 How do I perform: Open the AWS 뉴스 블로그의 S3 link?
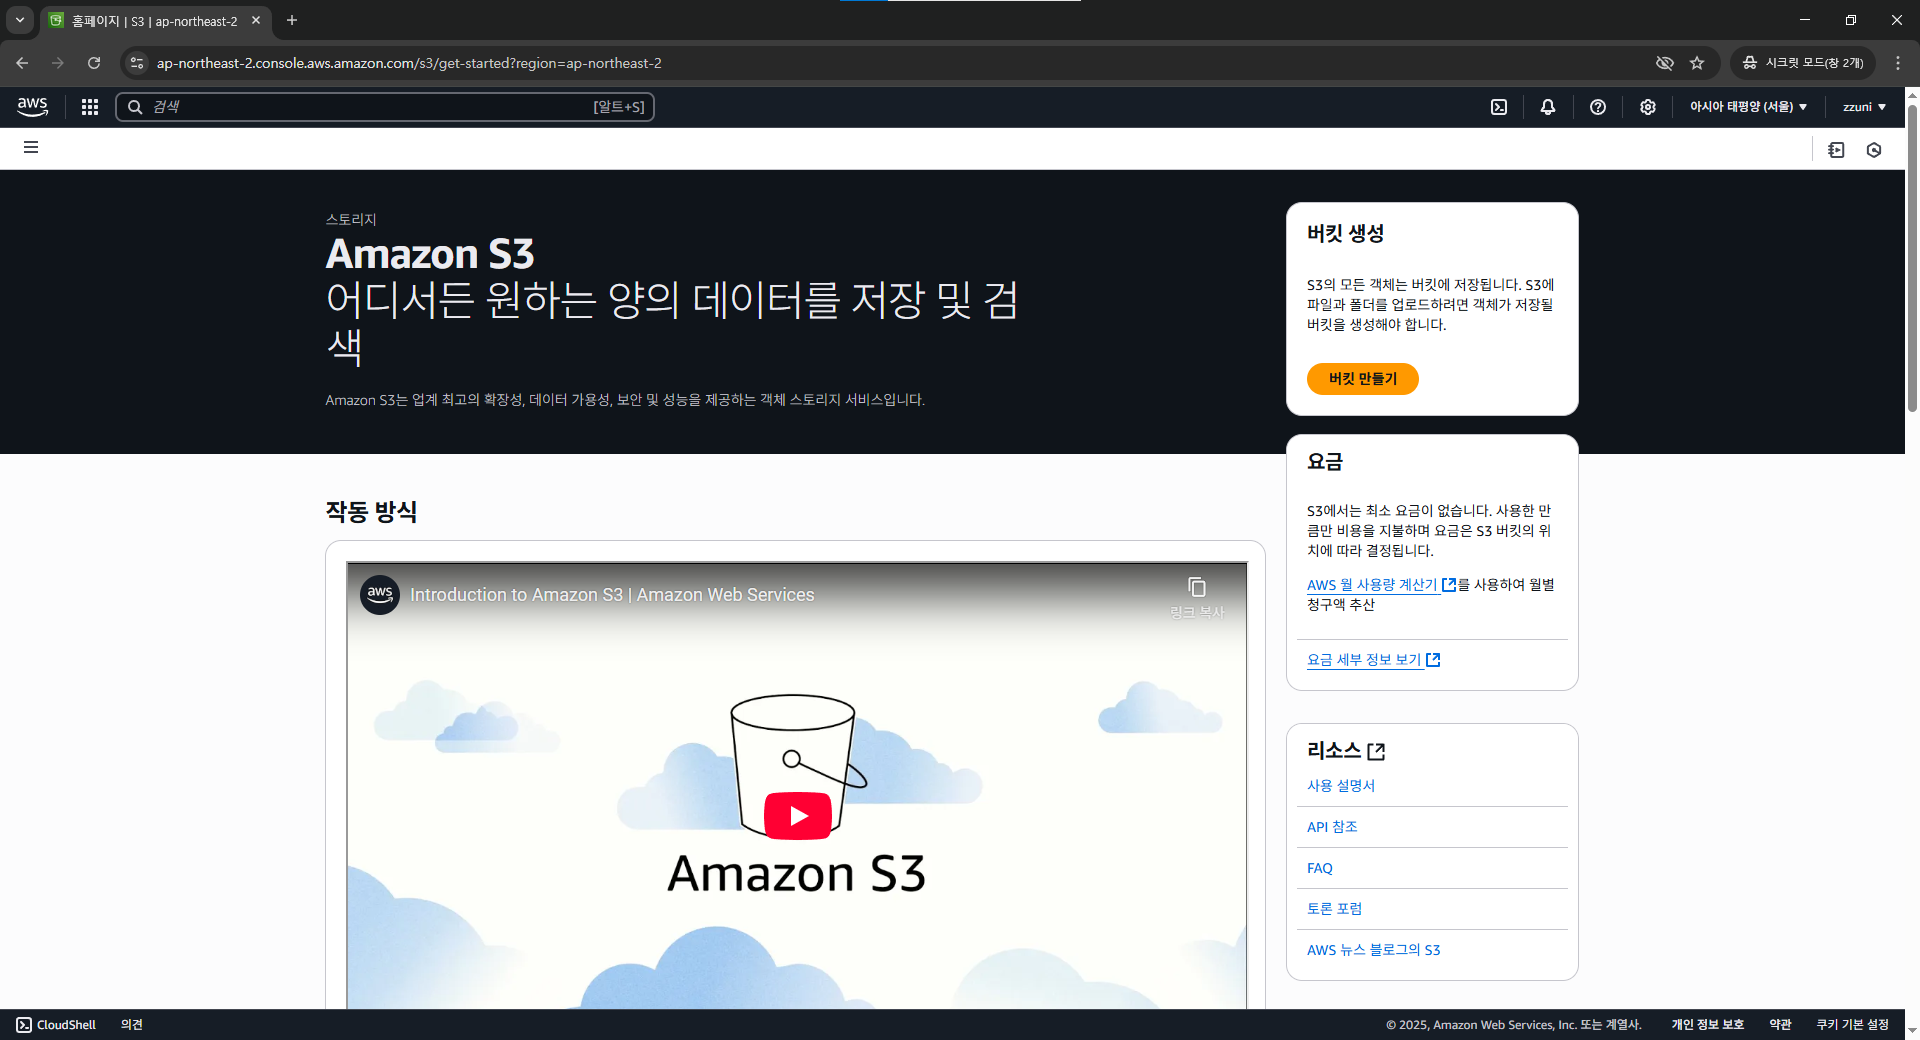[x=1373, y=950]
